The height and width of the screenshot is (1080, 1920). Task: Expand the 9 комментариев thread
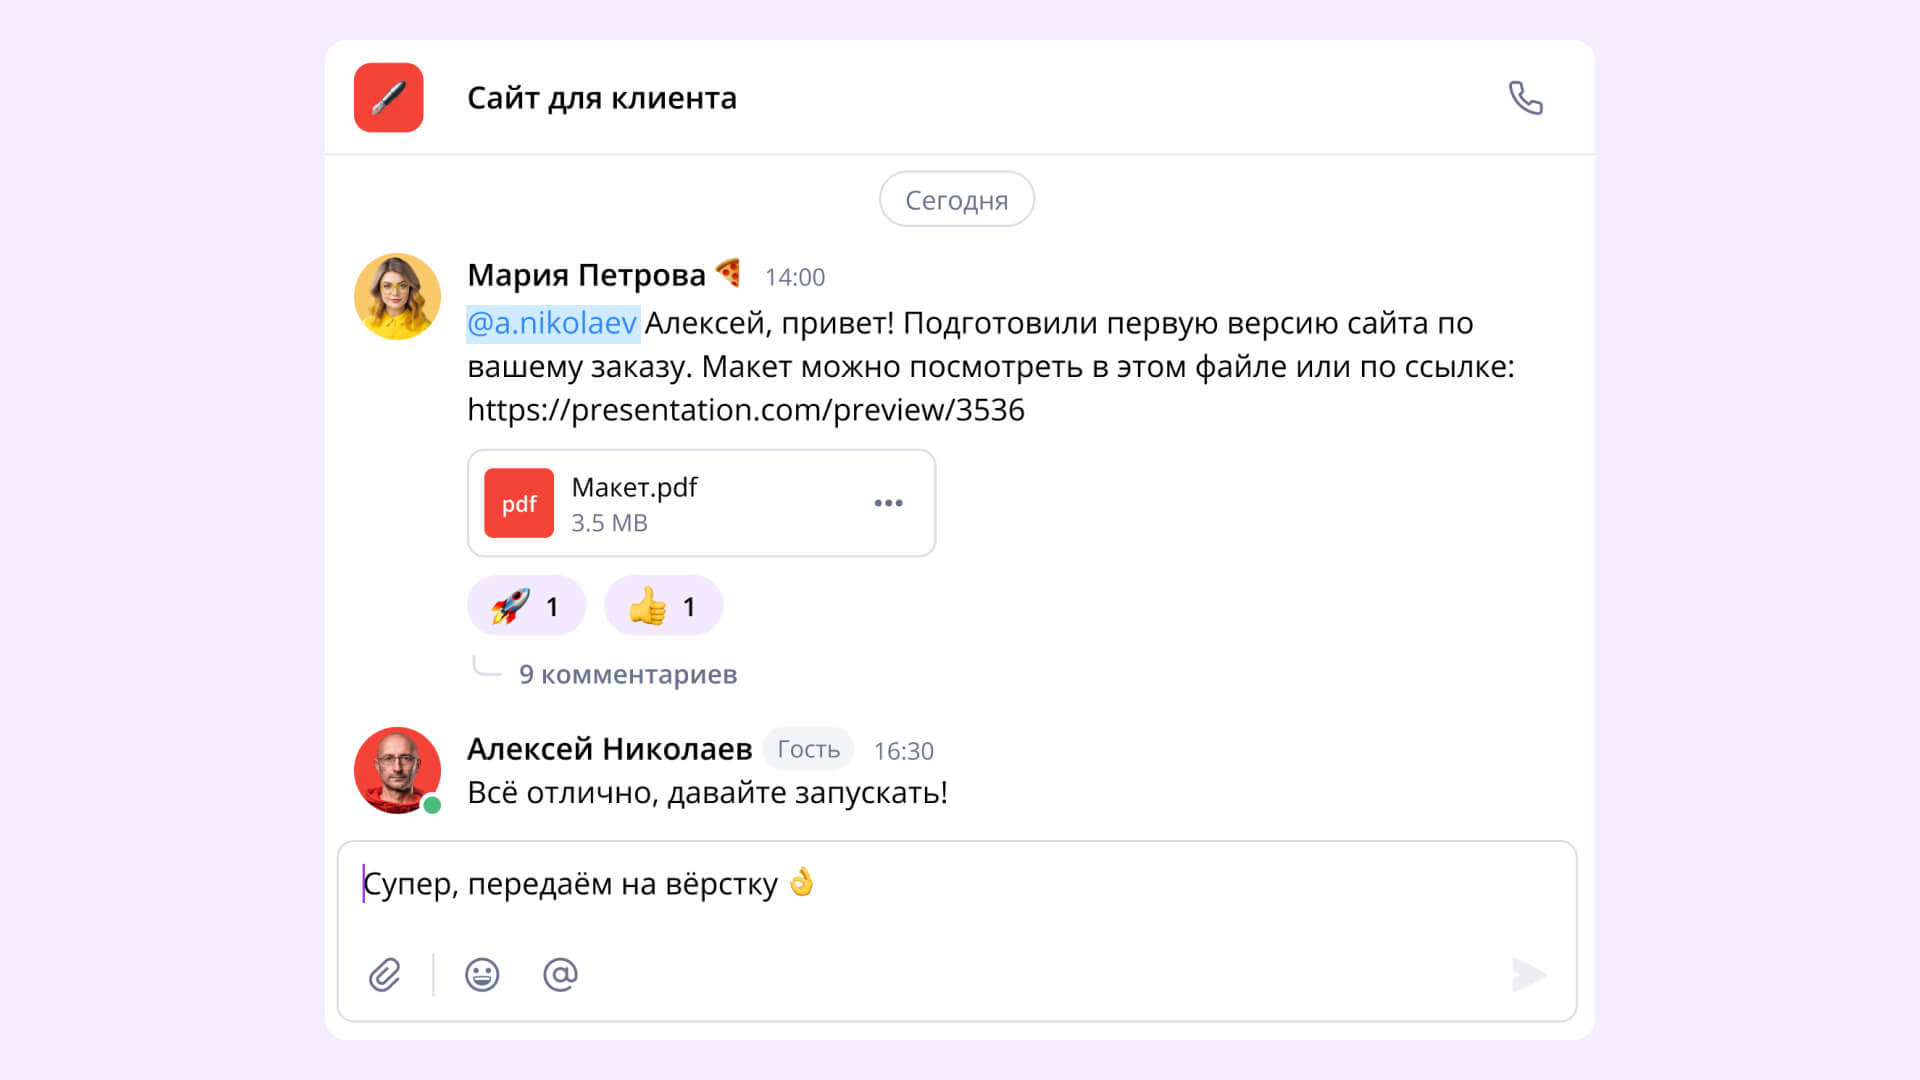point(627,675)
